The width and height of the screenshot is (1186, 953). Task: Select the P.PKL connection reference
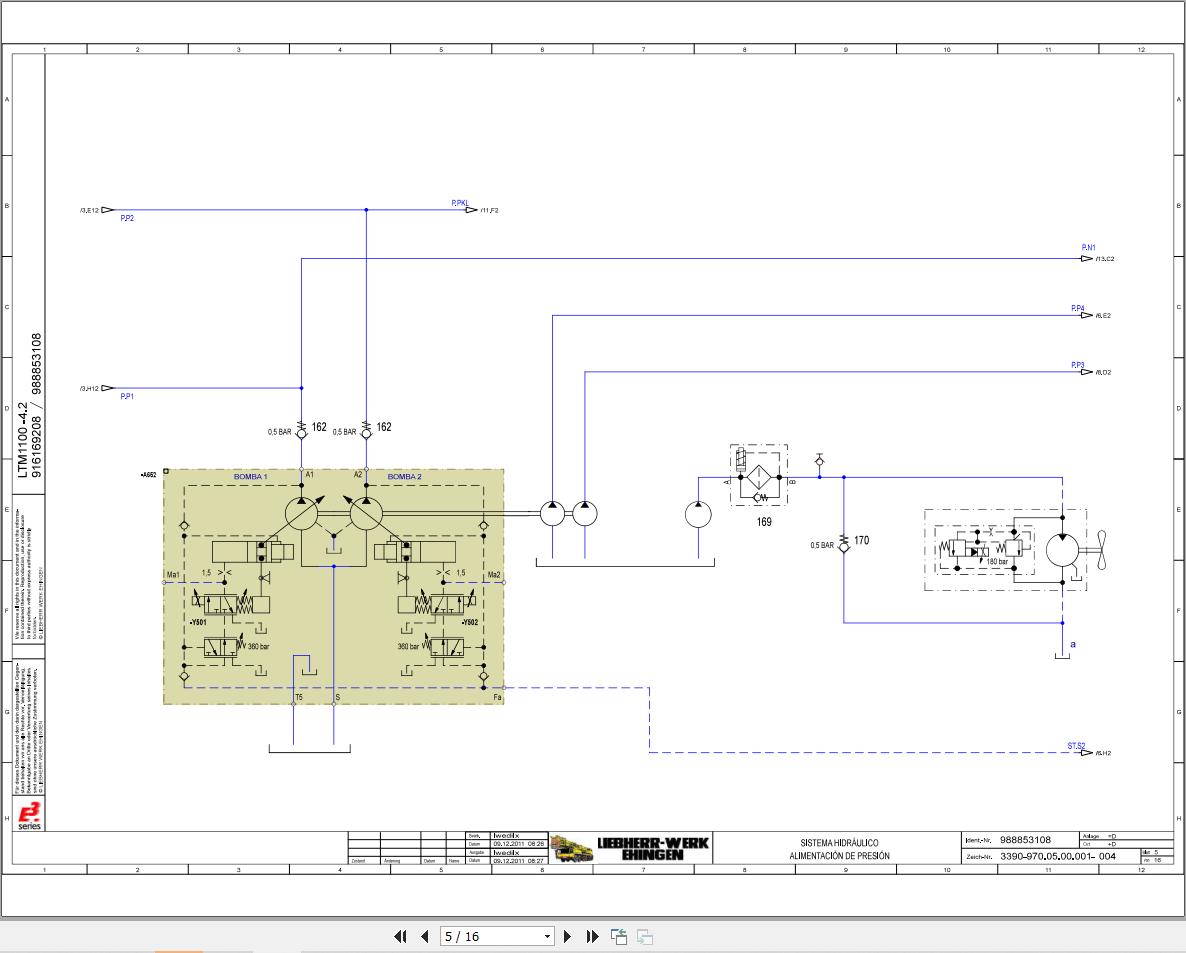pos(460,203)
